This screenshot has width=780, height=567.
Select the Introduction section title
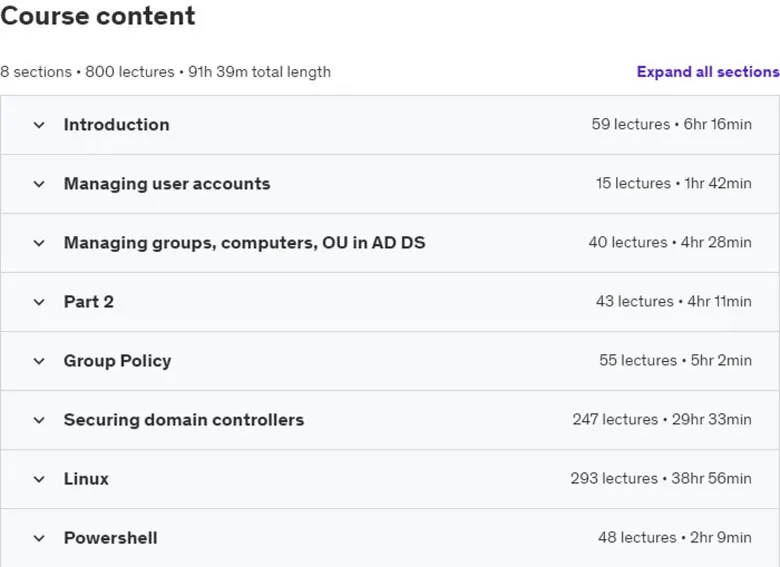116,124
